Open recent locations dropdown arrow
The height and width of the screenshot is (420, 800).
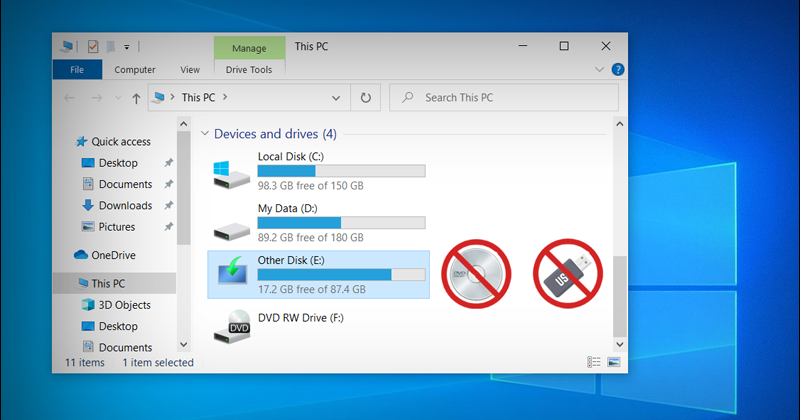click(x=118, y=97)
